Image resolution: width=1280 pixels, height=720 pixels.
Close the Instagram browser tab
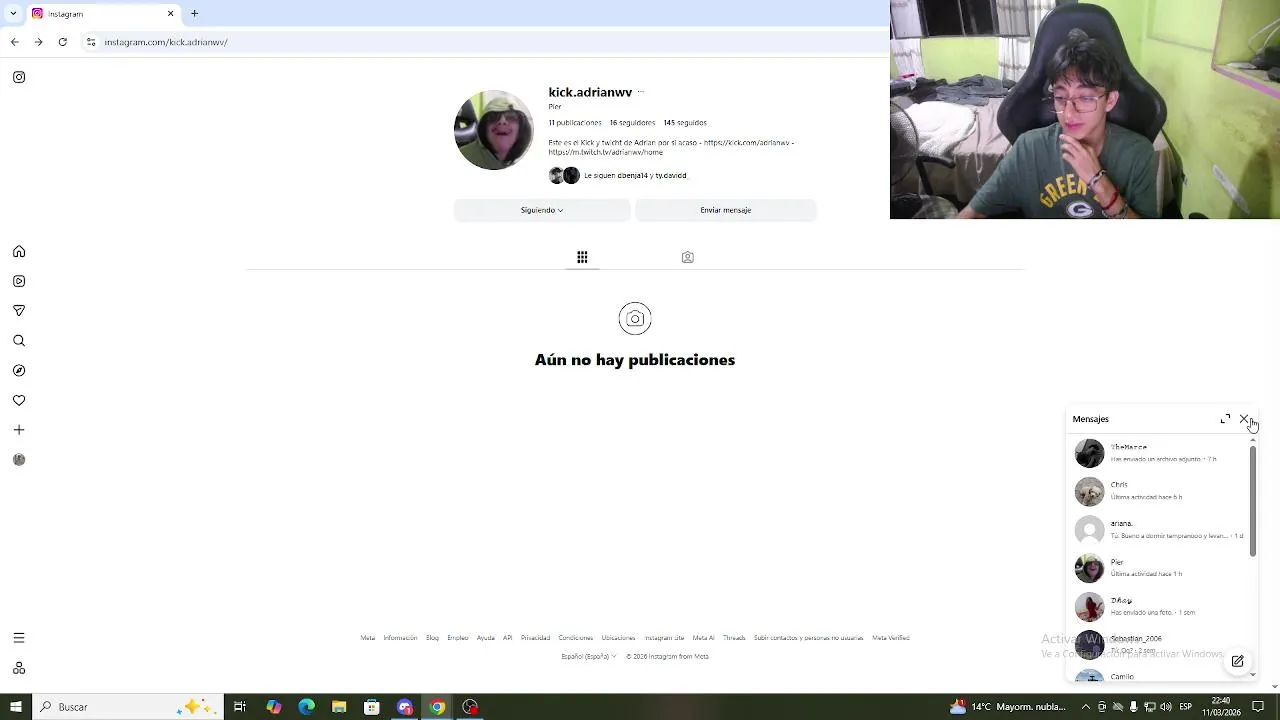(x=170, y=13)
